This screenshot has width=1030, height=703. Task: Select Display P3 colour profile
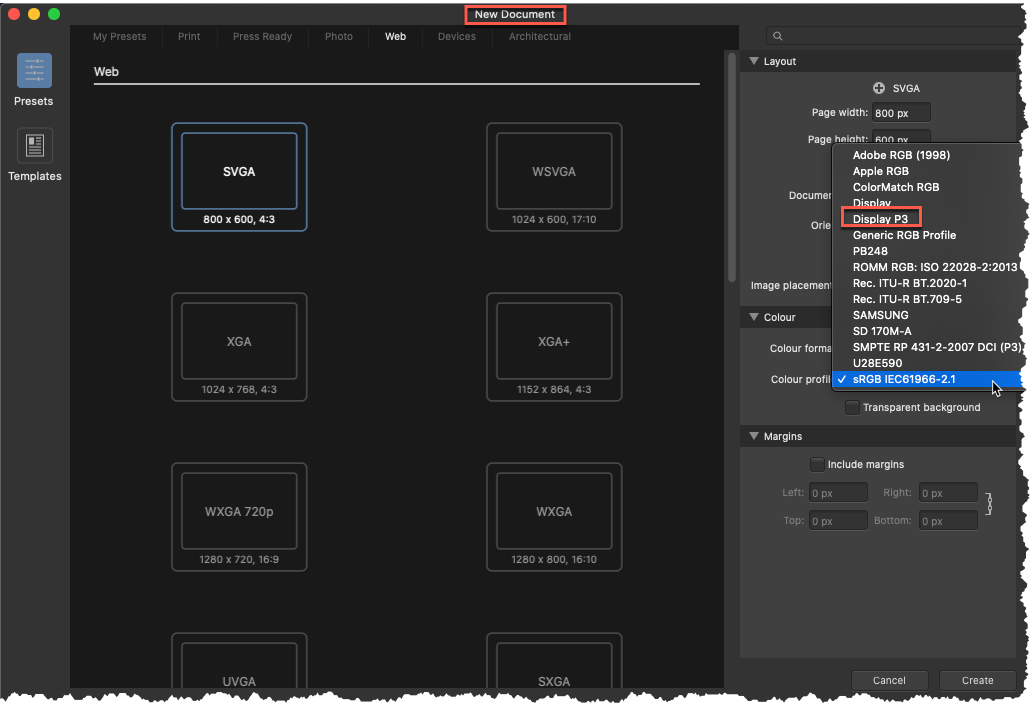tap(881, 218)
